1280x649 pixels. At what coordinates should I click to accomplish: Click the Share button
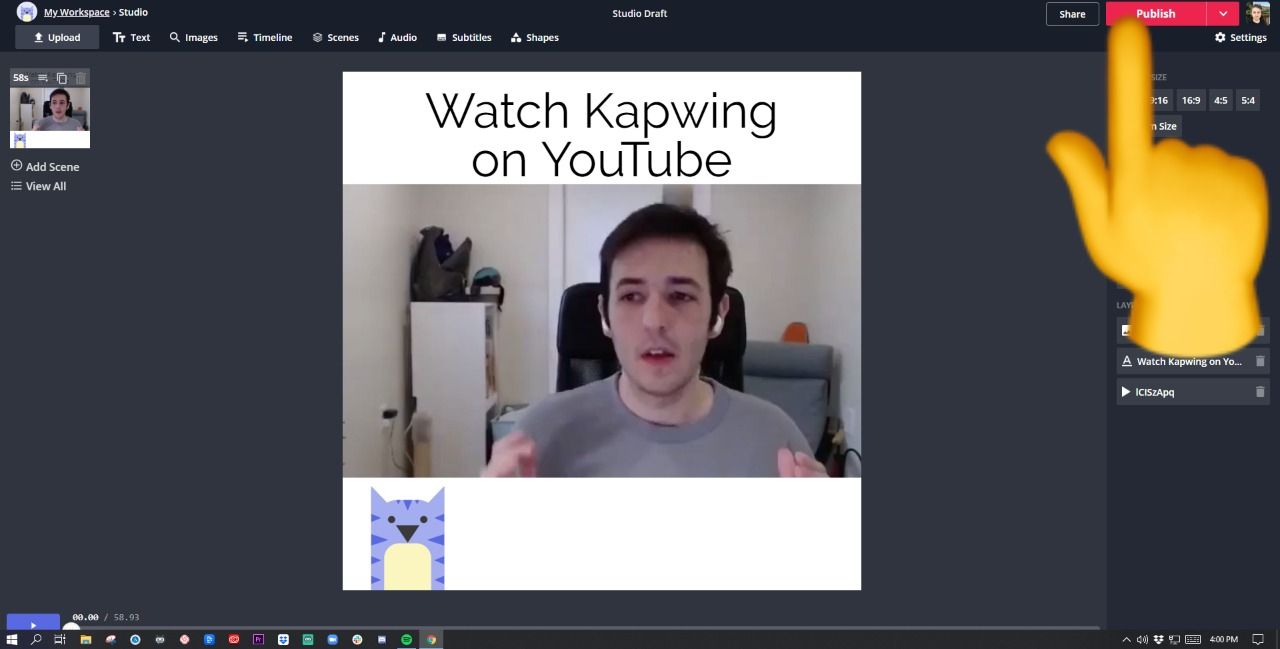tap(1072, 14)
